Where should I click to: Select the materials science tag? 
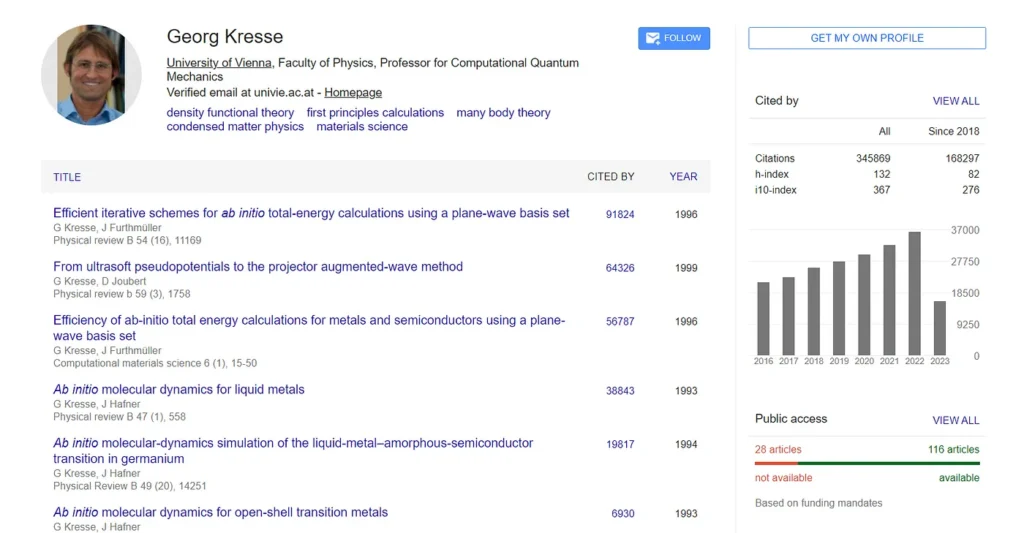tap(362, 127)
